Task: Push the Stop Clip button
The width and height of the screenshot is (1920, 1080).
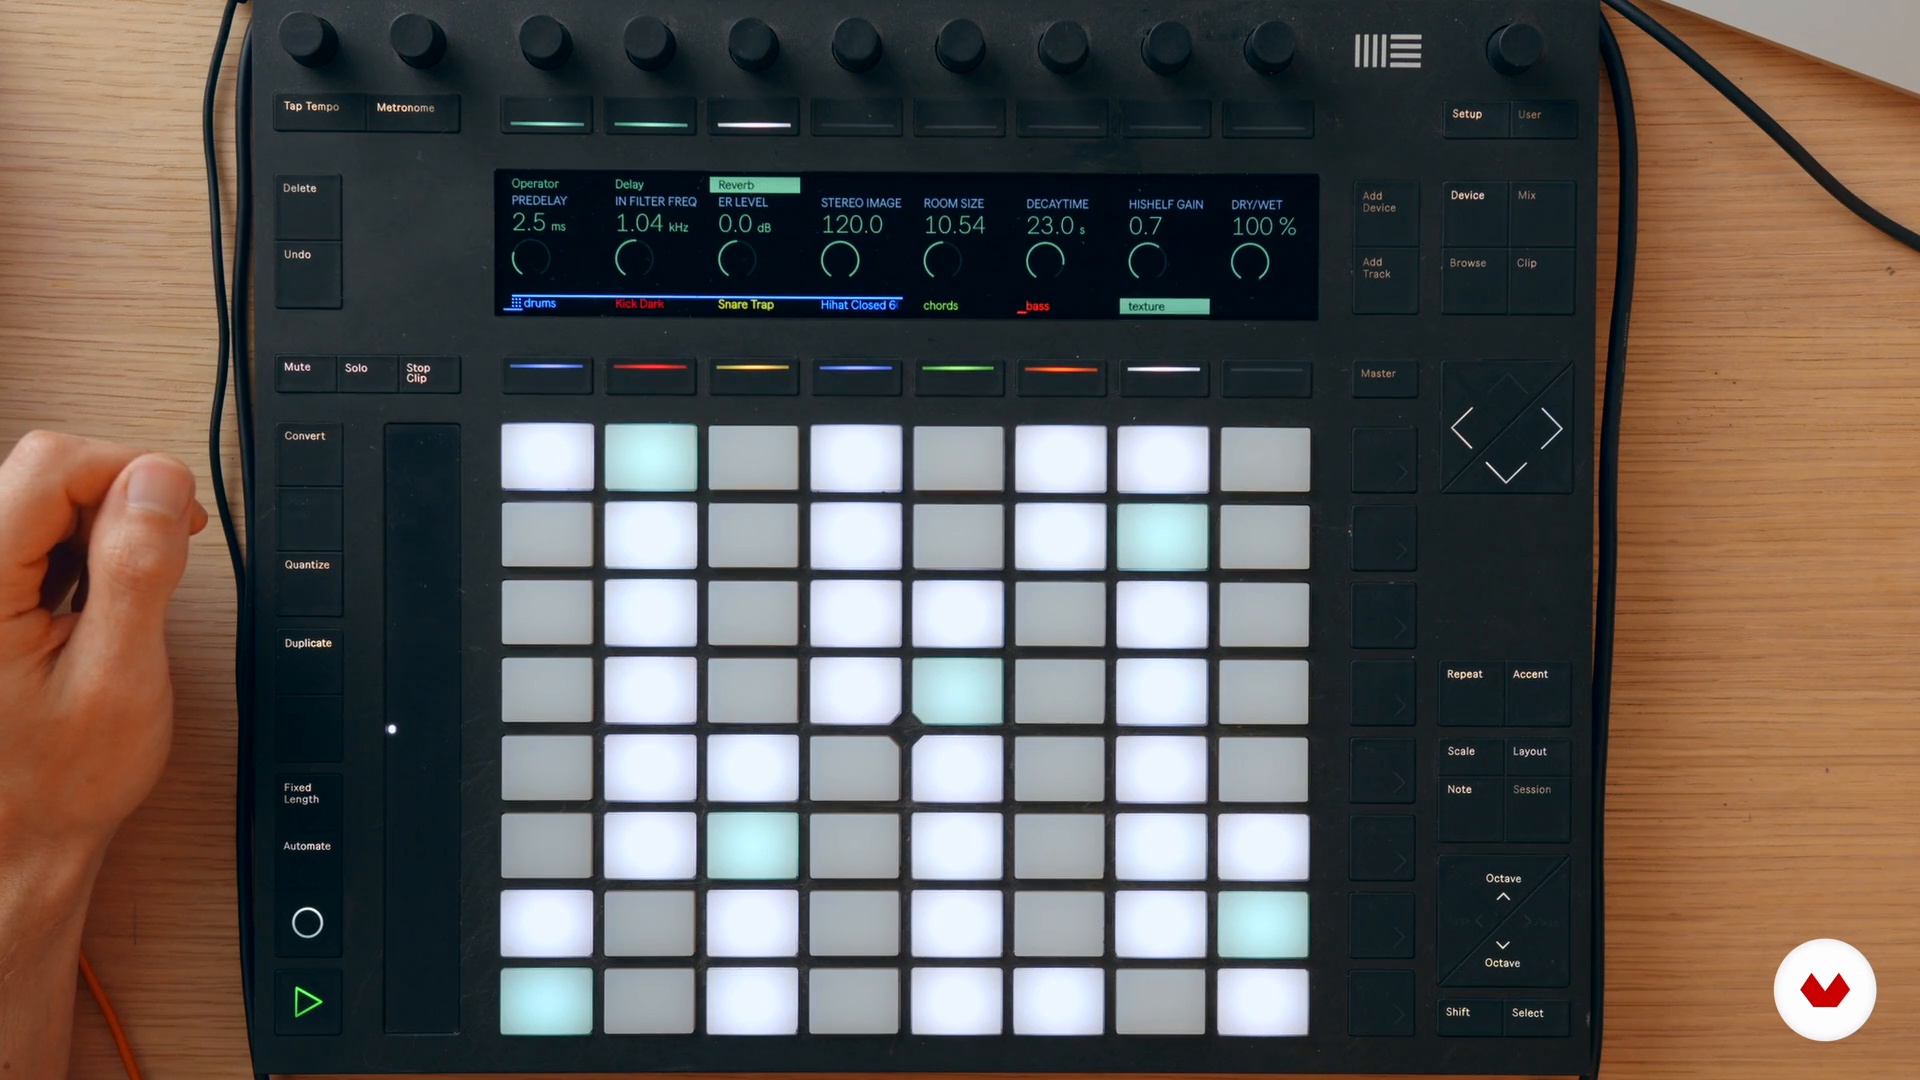Action: (x=429, y=373)
